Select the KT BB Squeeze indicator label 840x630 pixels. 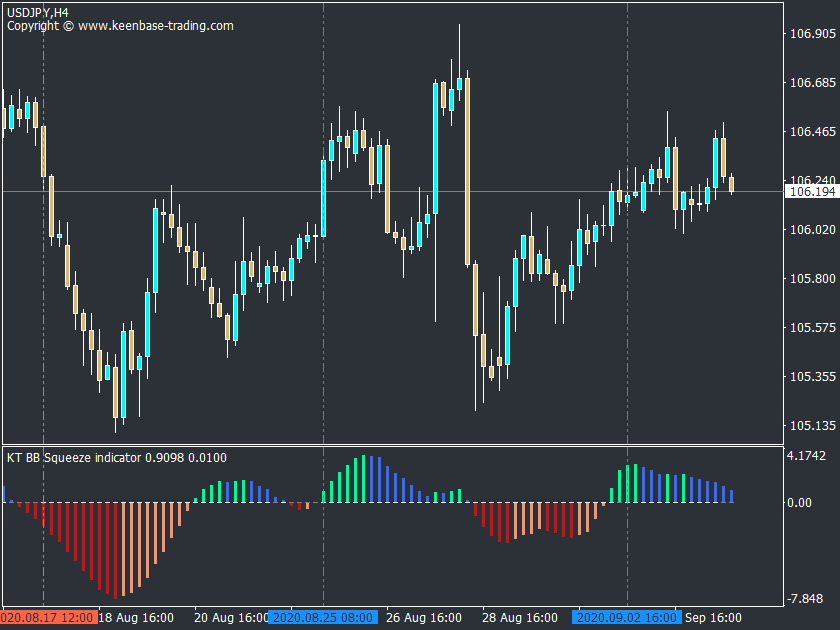tap(117, 458)
